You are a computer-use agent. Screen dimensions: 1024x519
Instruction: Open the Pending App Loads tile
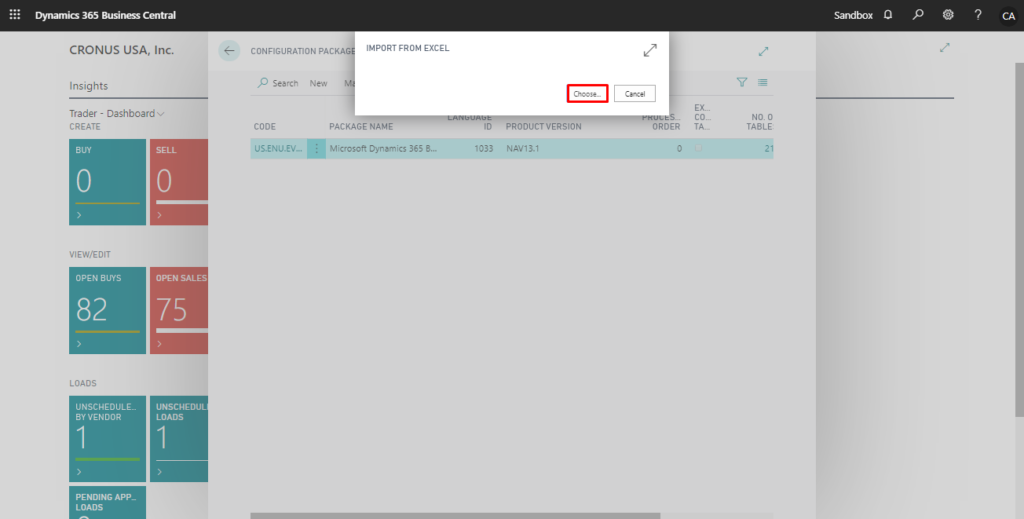click(x=108, y=502)
